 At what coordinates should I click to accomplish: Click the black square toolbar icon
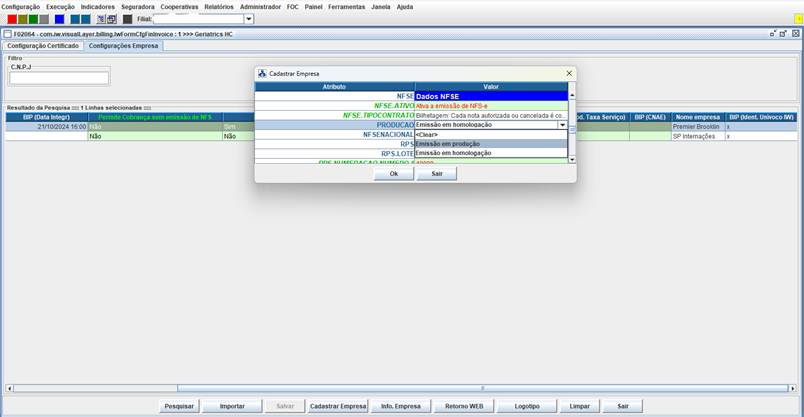point(127,19)
